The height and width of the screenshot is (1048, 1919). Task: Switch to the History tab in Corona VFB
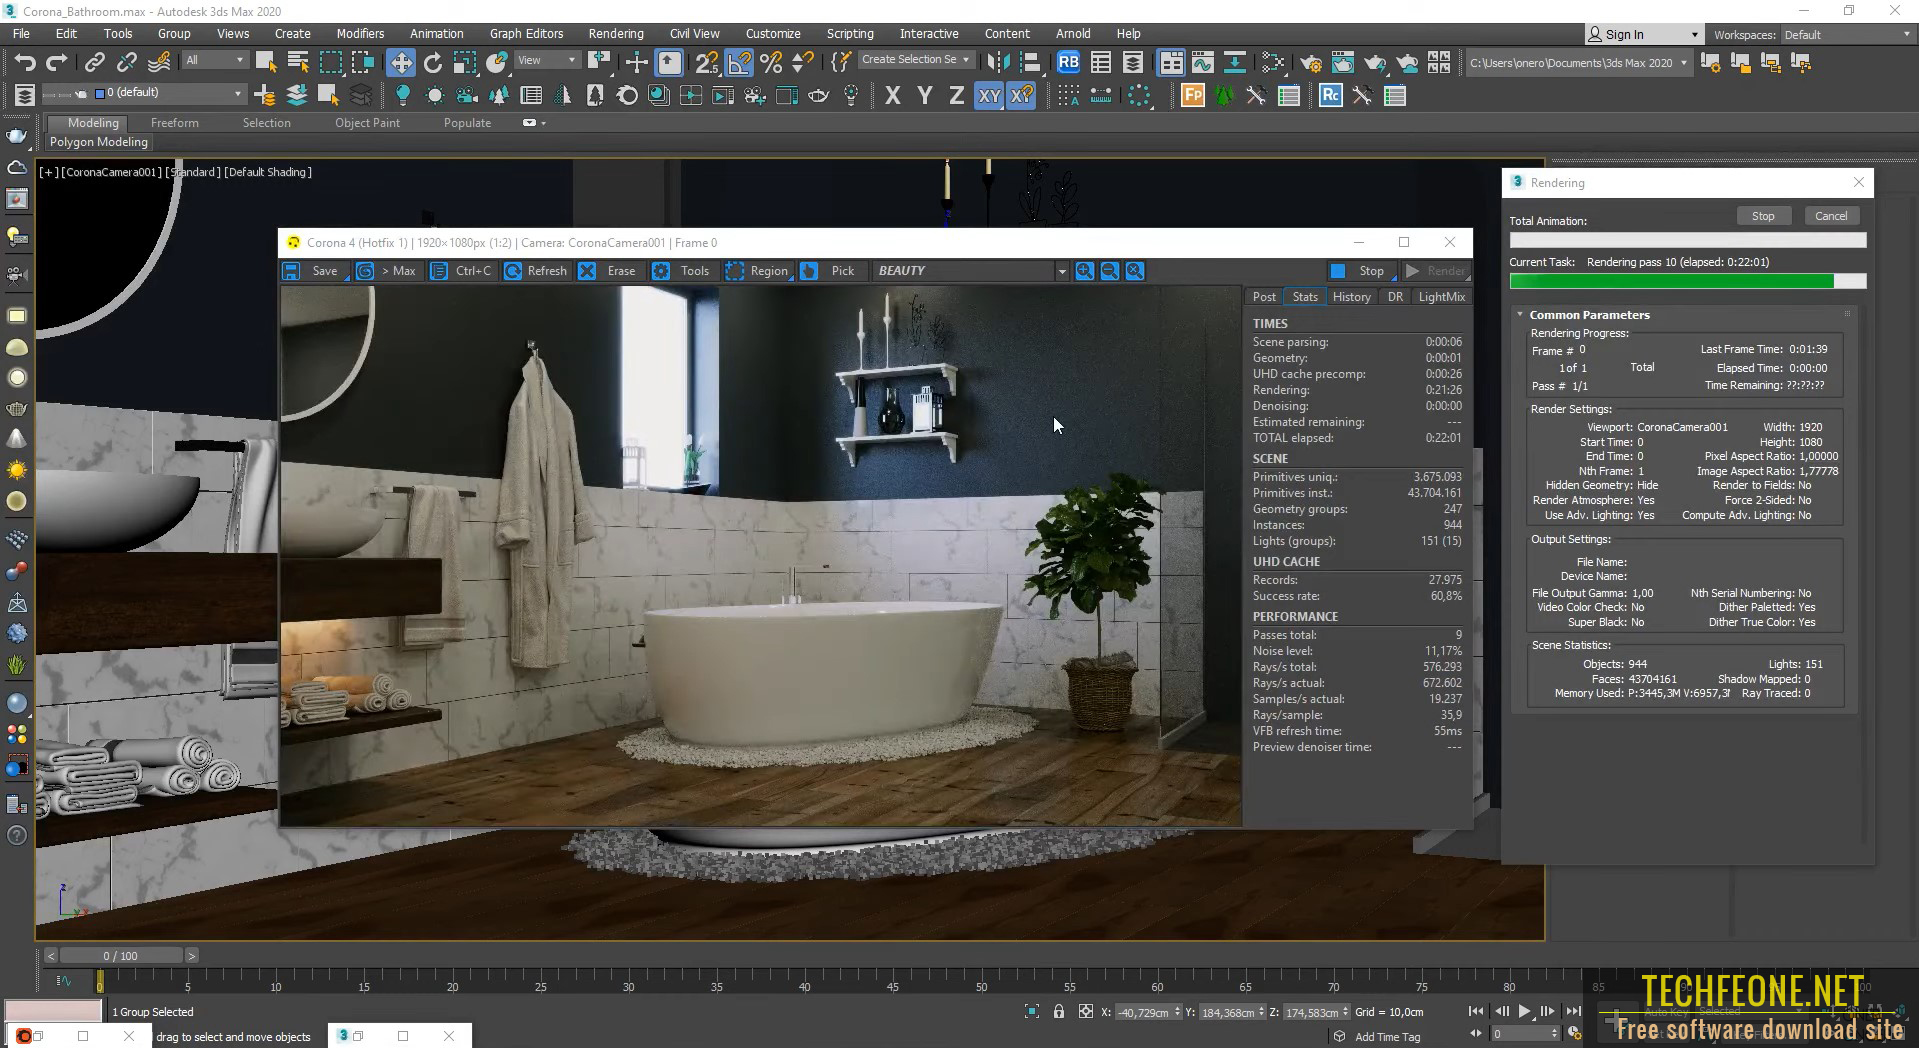[x=1351, y=296]
